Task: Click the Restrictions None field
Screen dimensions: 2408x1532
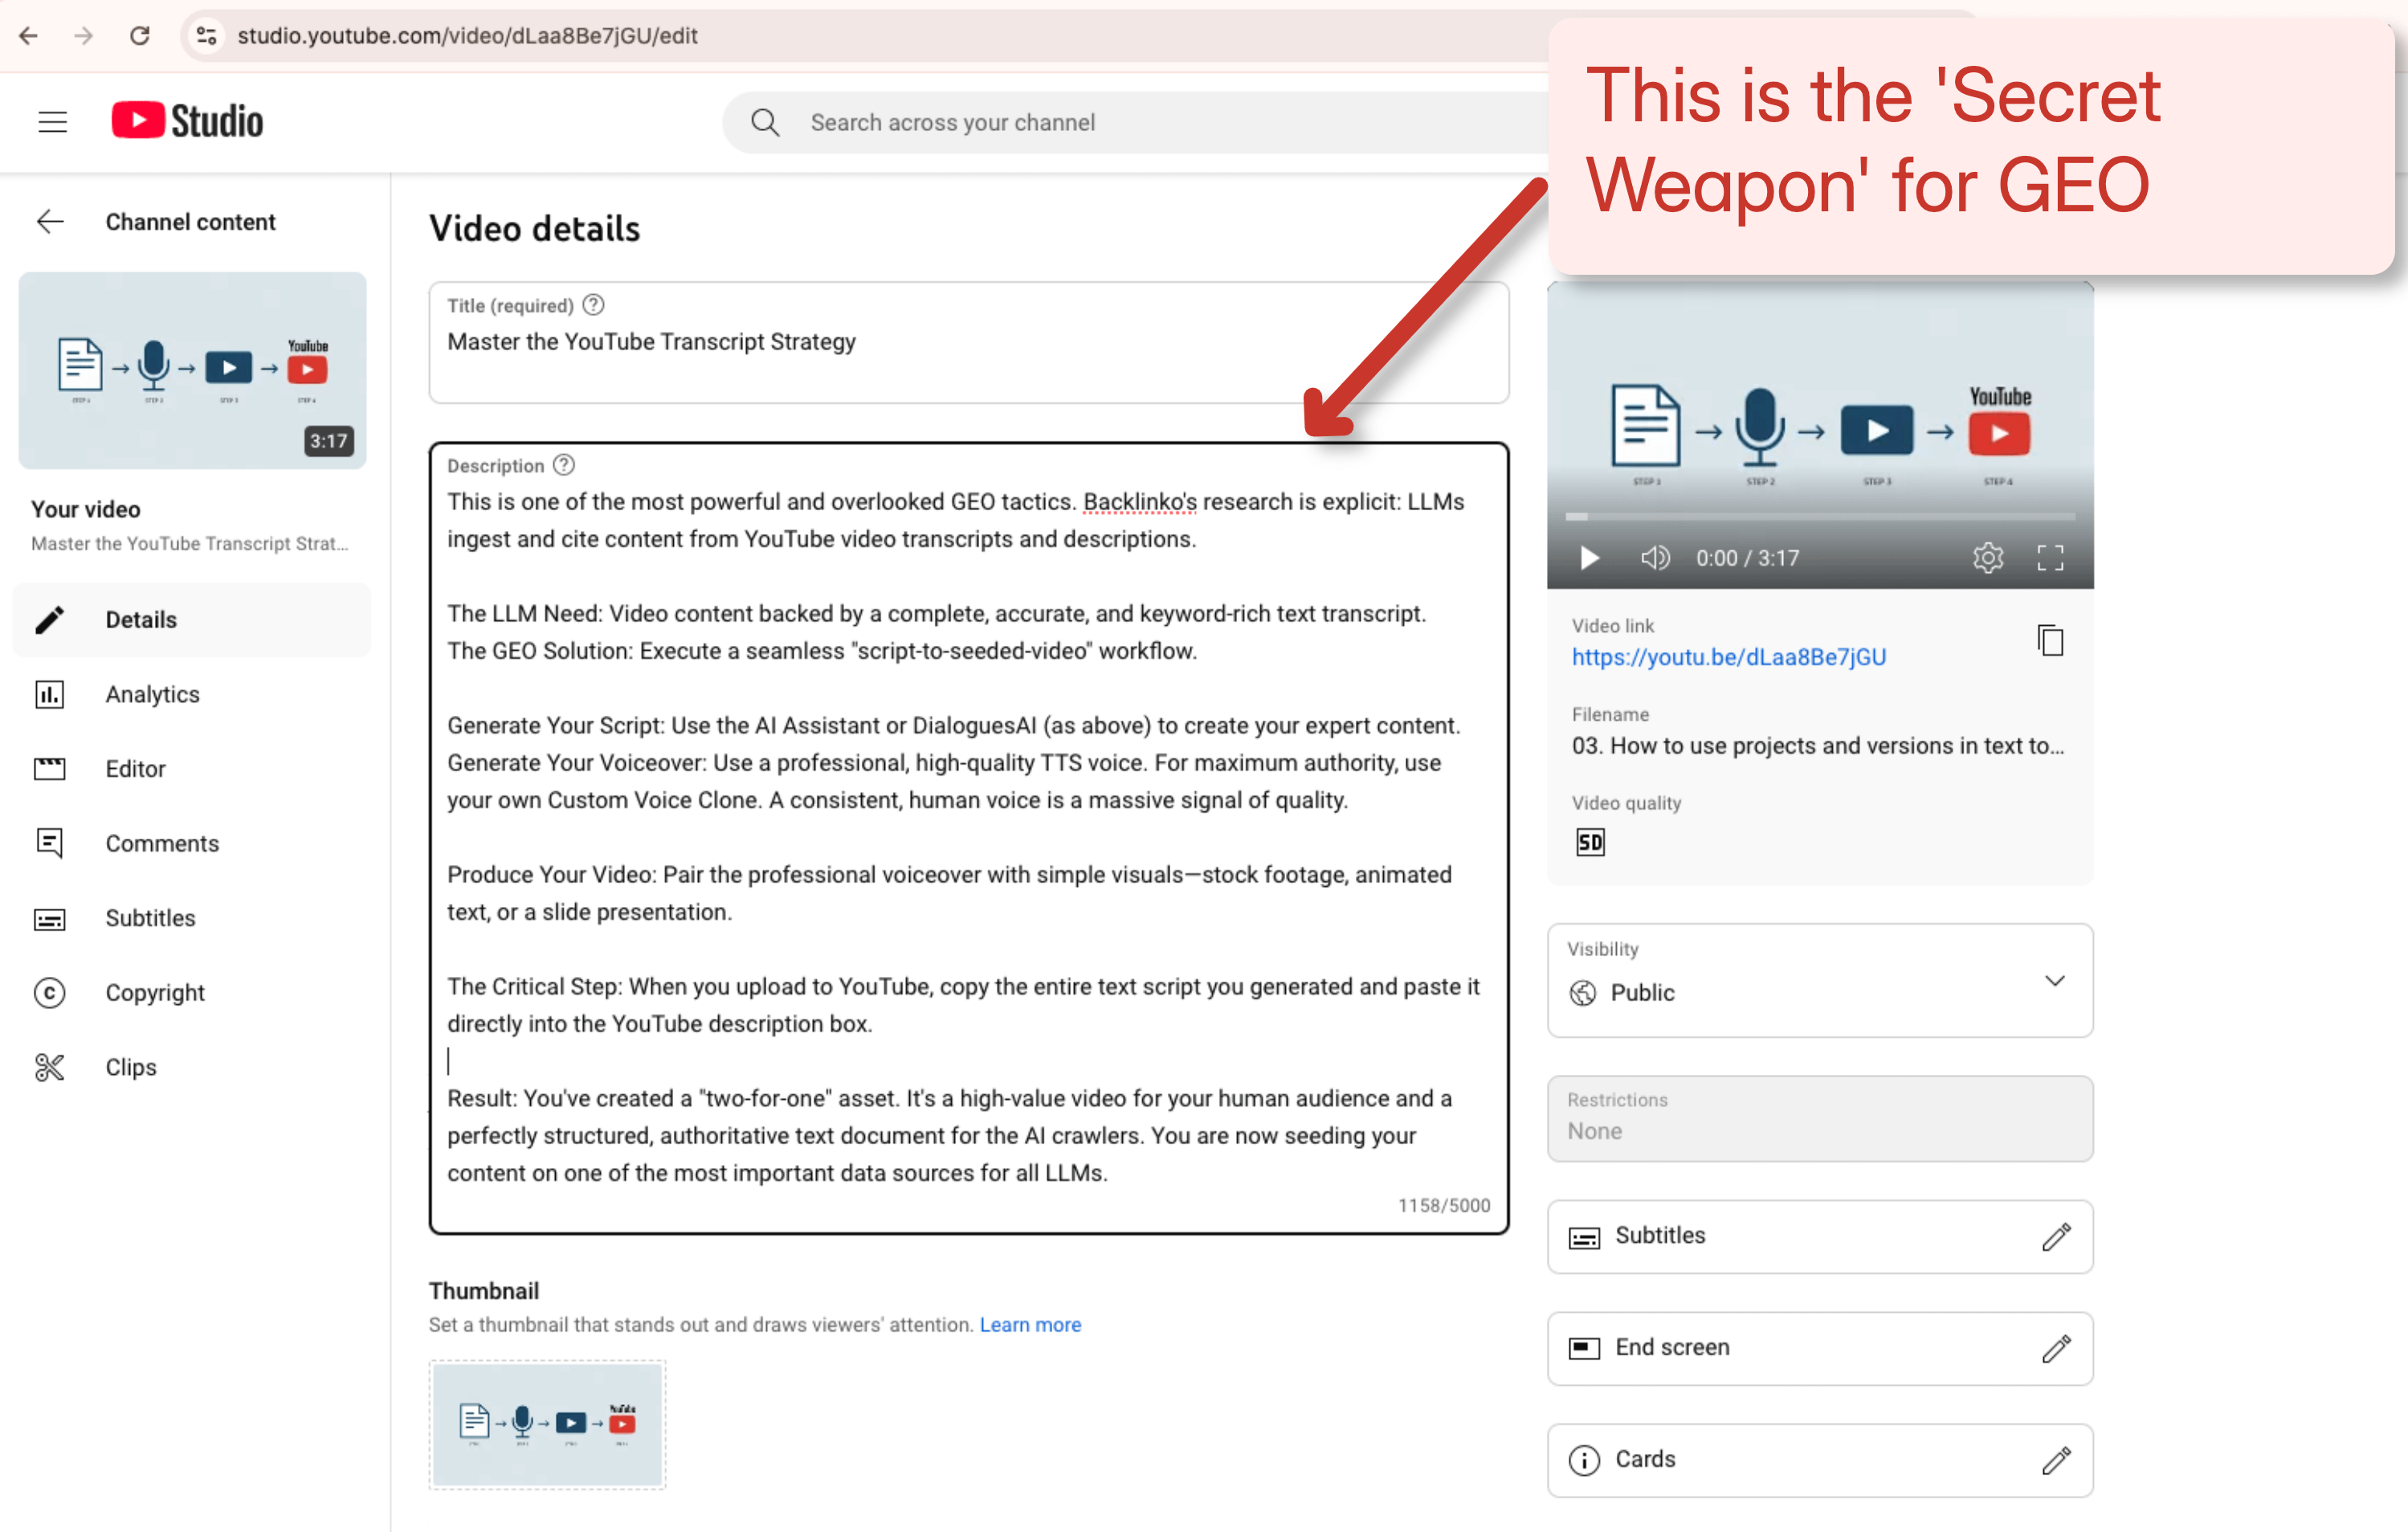Action: pos(1820,1118)
